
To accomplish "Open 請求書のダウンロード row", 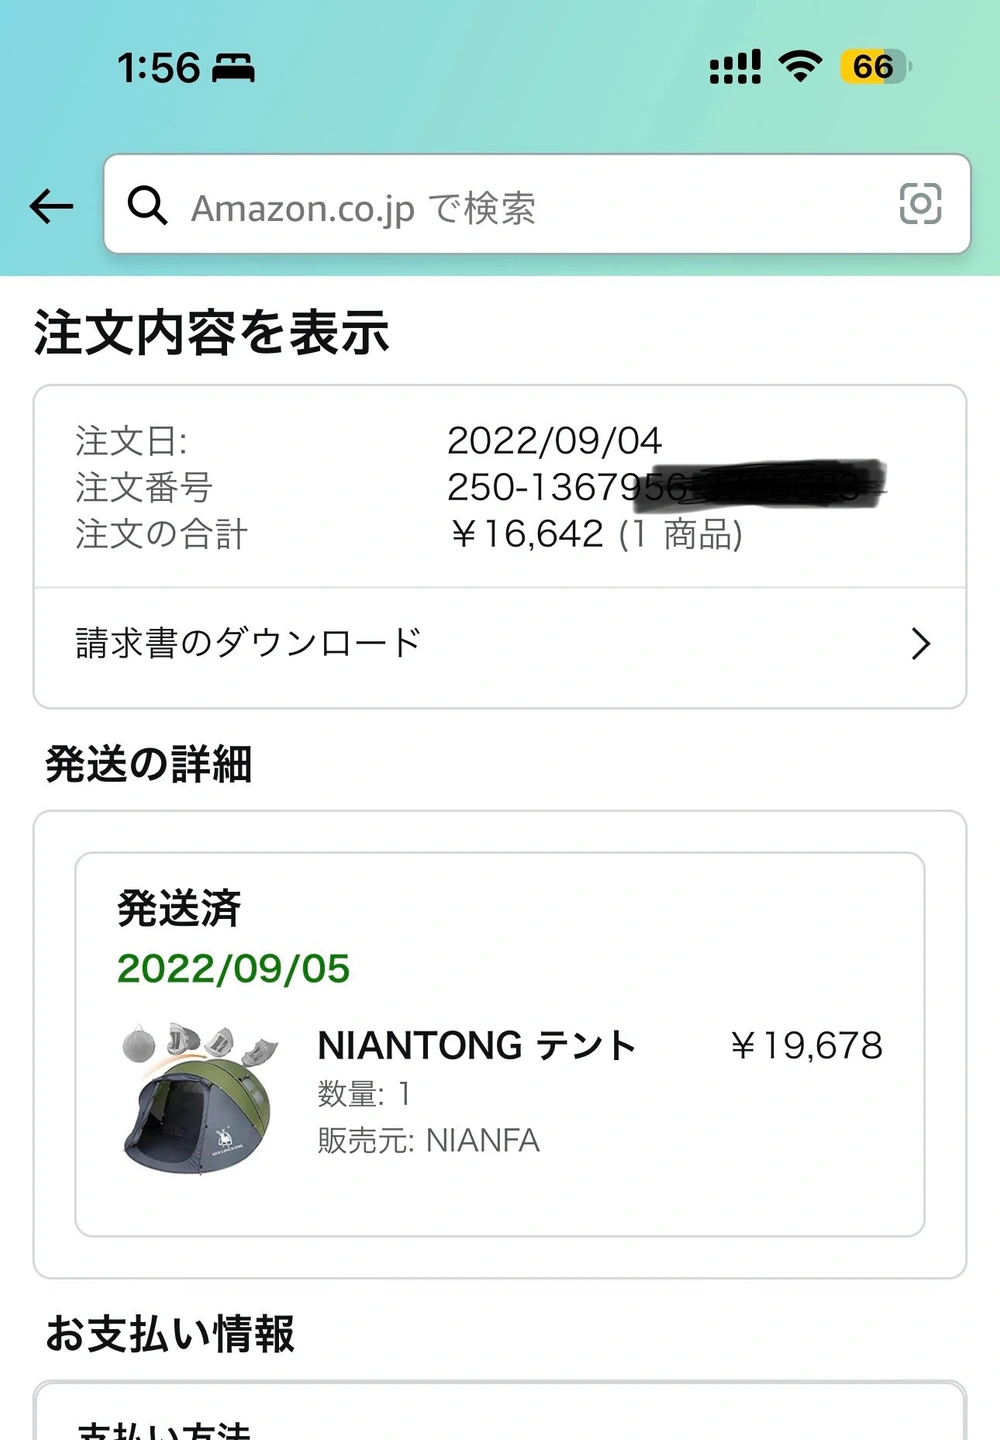I will click(x=500, y=645).
